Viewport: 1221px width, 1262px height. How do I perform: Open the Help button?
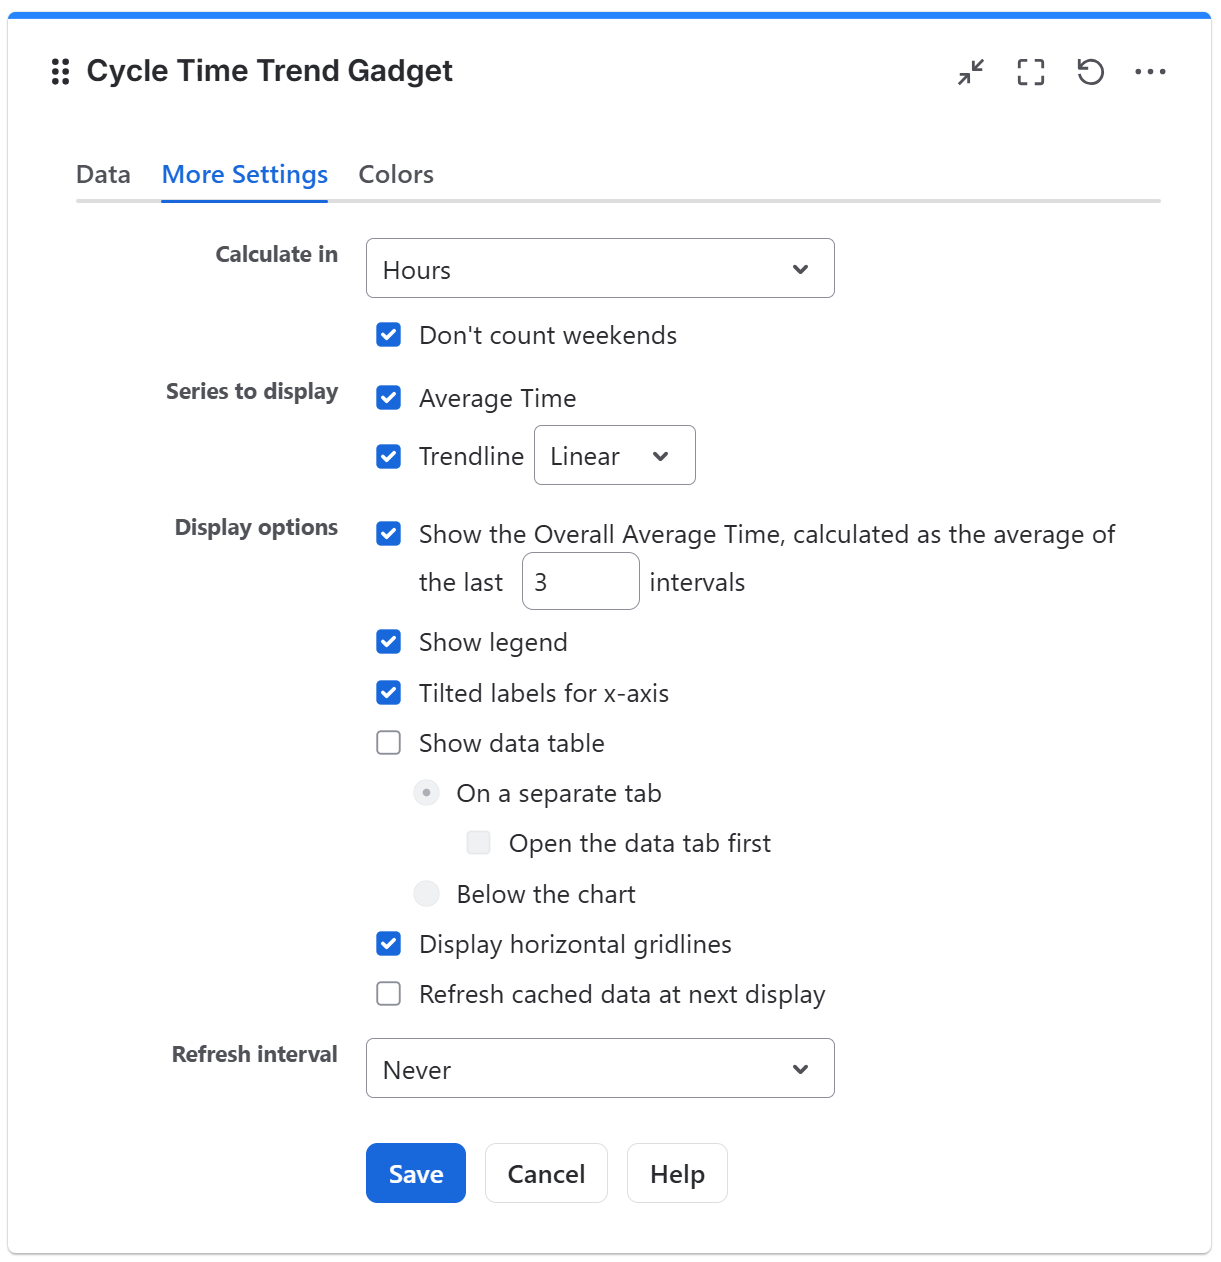coord(677,1173)
